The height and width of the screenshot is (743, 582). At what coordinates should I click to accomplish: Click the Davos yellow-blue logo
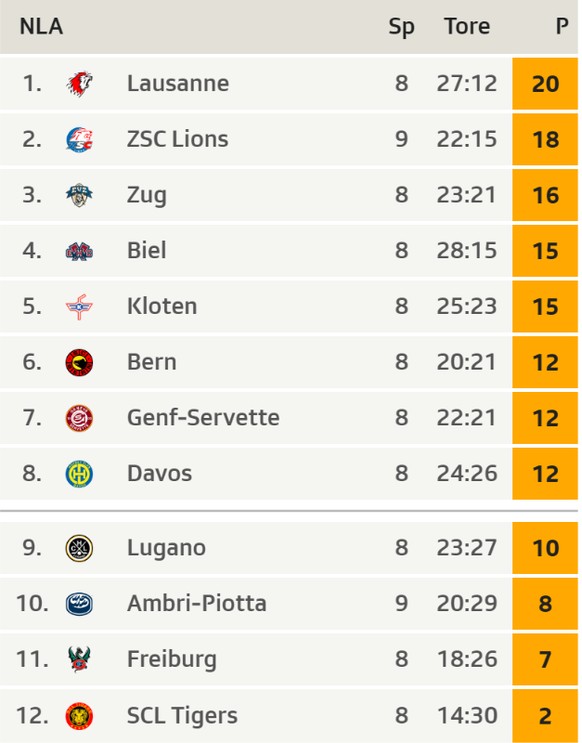79,474
